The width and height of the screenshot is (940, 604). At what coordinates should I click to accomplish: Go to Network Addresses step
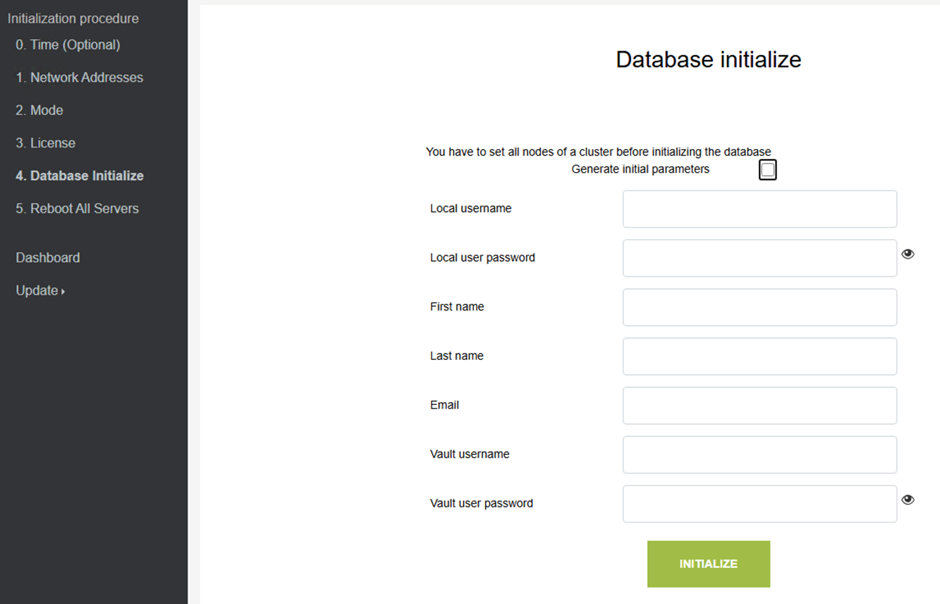tap(79, 78)
